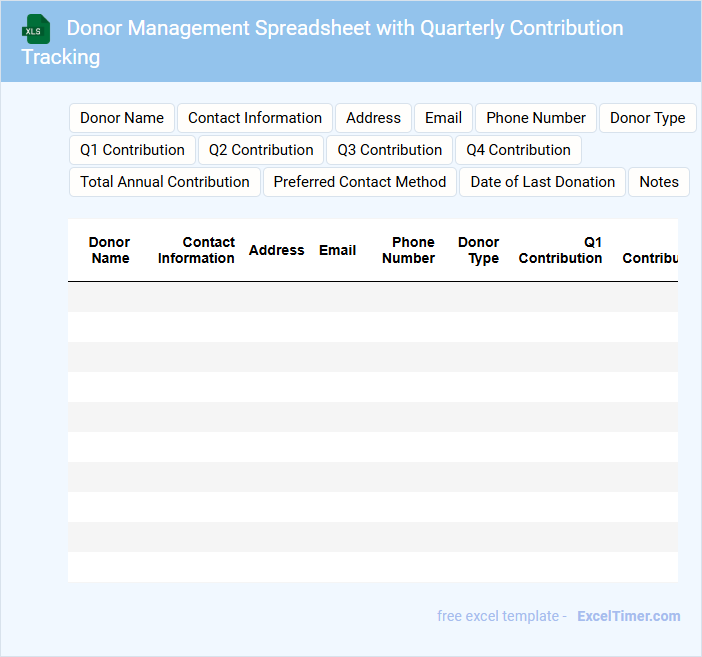Select the Total Annual Contribution tag
Viewport: 702px width, 657px height.
coord(165,182)
